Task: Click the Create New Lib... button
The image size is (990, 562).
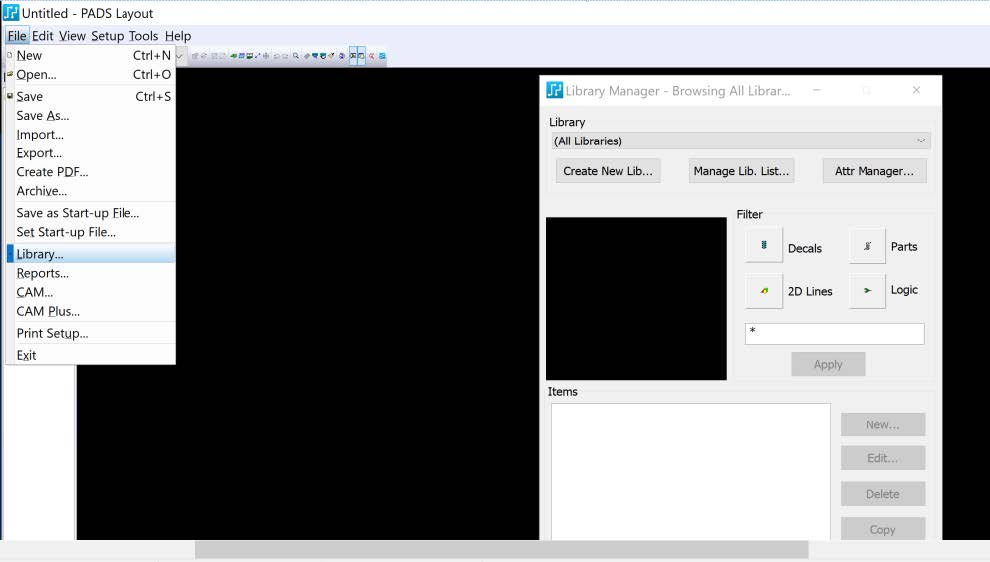Action: click(x=608, y=171)
